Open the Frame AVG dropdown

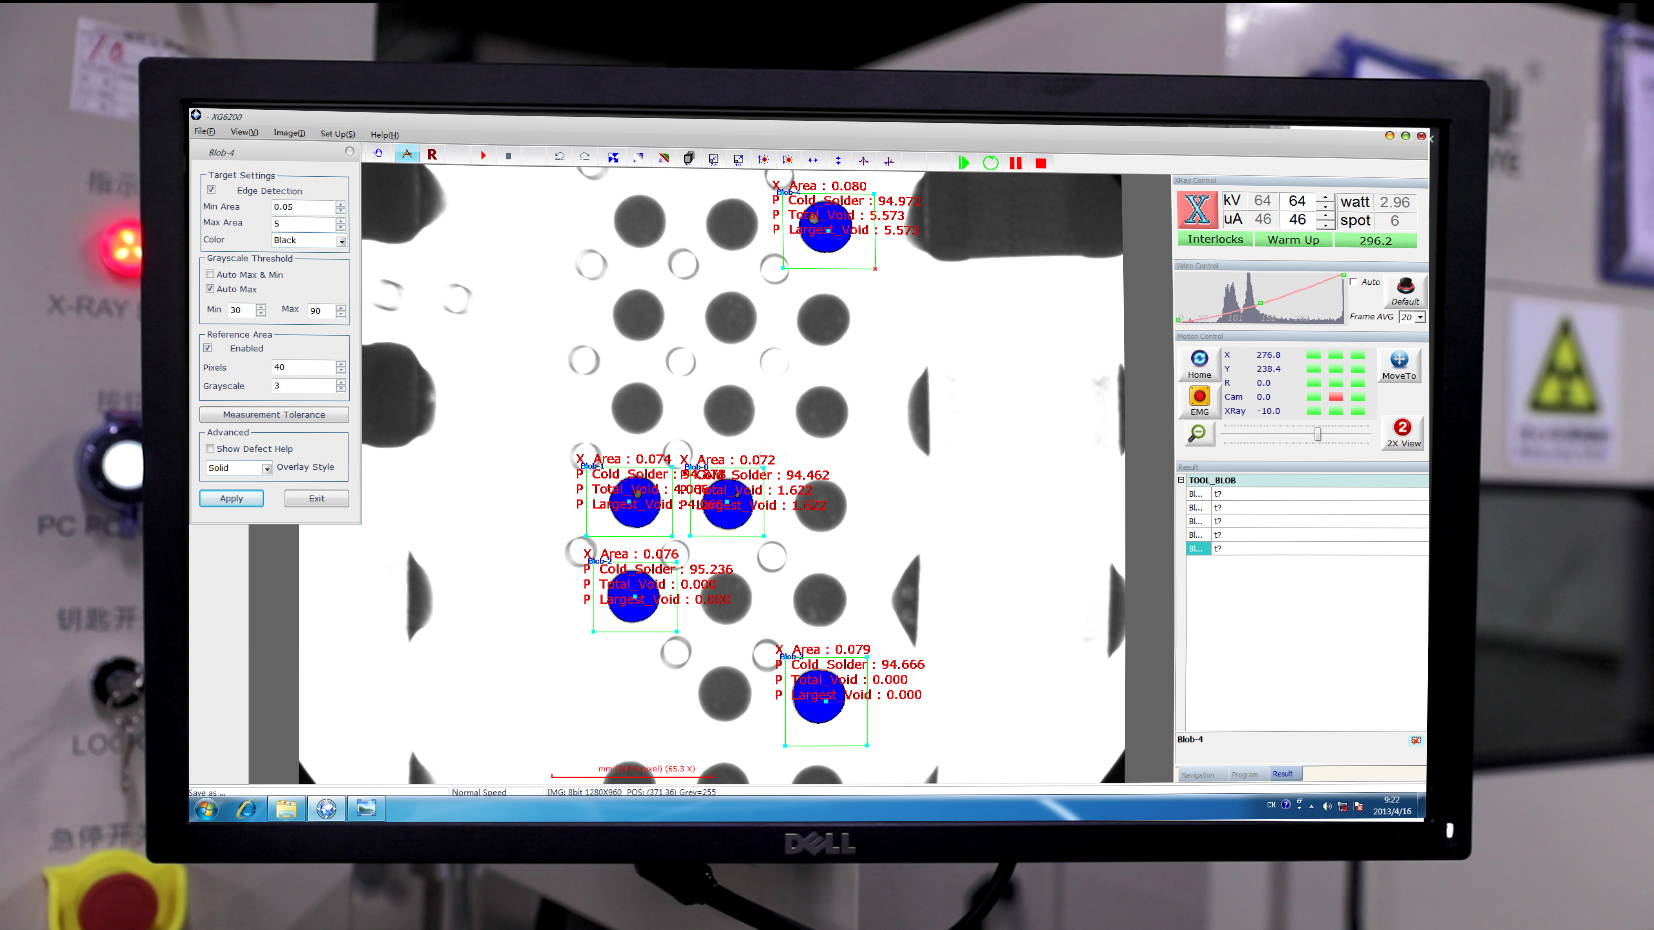tap(1419, 317)
